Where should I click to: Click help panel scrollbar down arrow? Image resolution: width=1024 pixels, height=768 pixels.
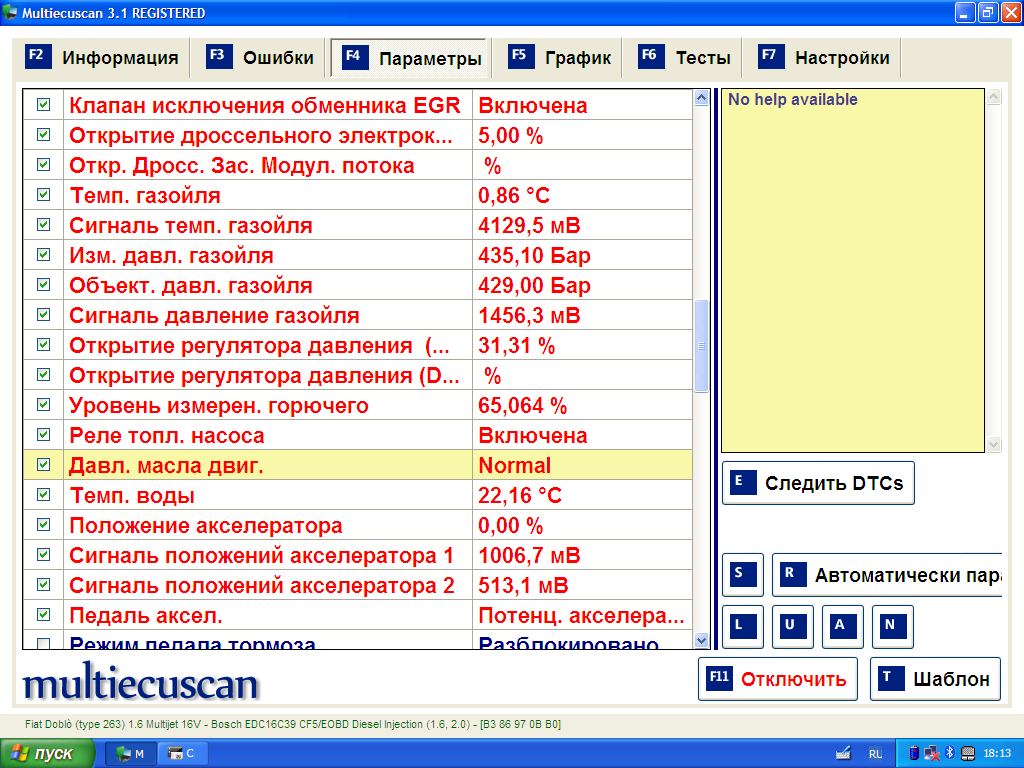point(994,445)
